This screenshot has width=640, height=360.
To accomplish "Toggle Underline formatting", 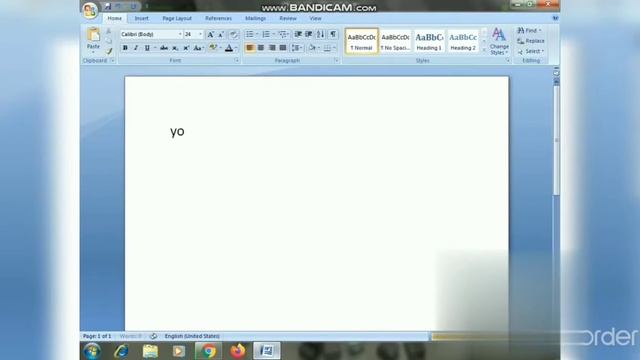I will coord(147,48).
